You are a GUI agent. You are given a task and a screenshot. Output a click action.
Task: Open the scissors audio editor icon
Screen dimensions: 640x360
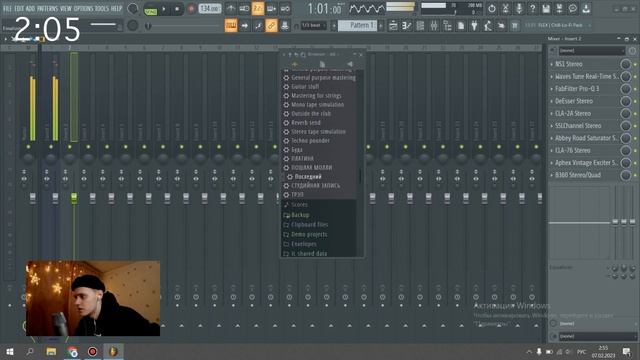(x=505, y=8)
